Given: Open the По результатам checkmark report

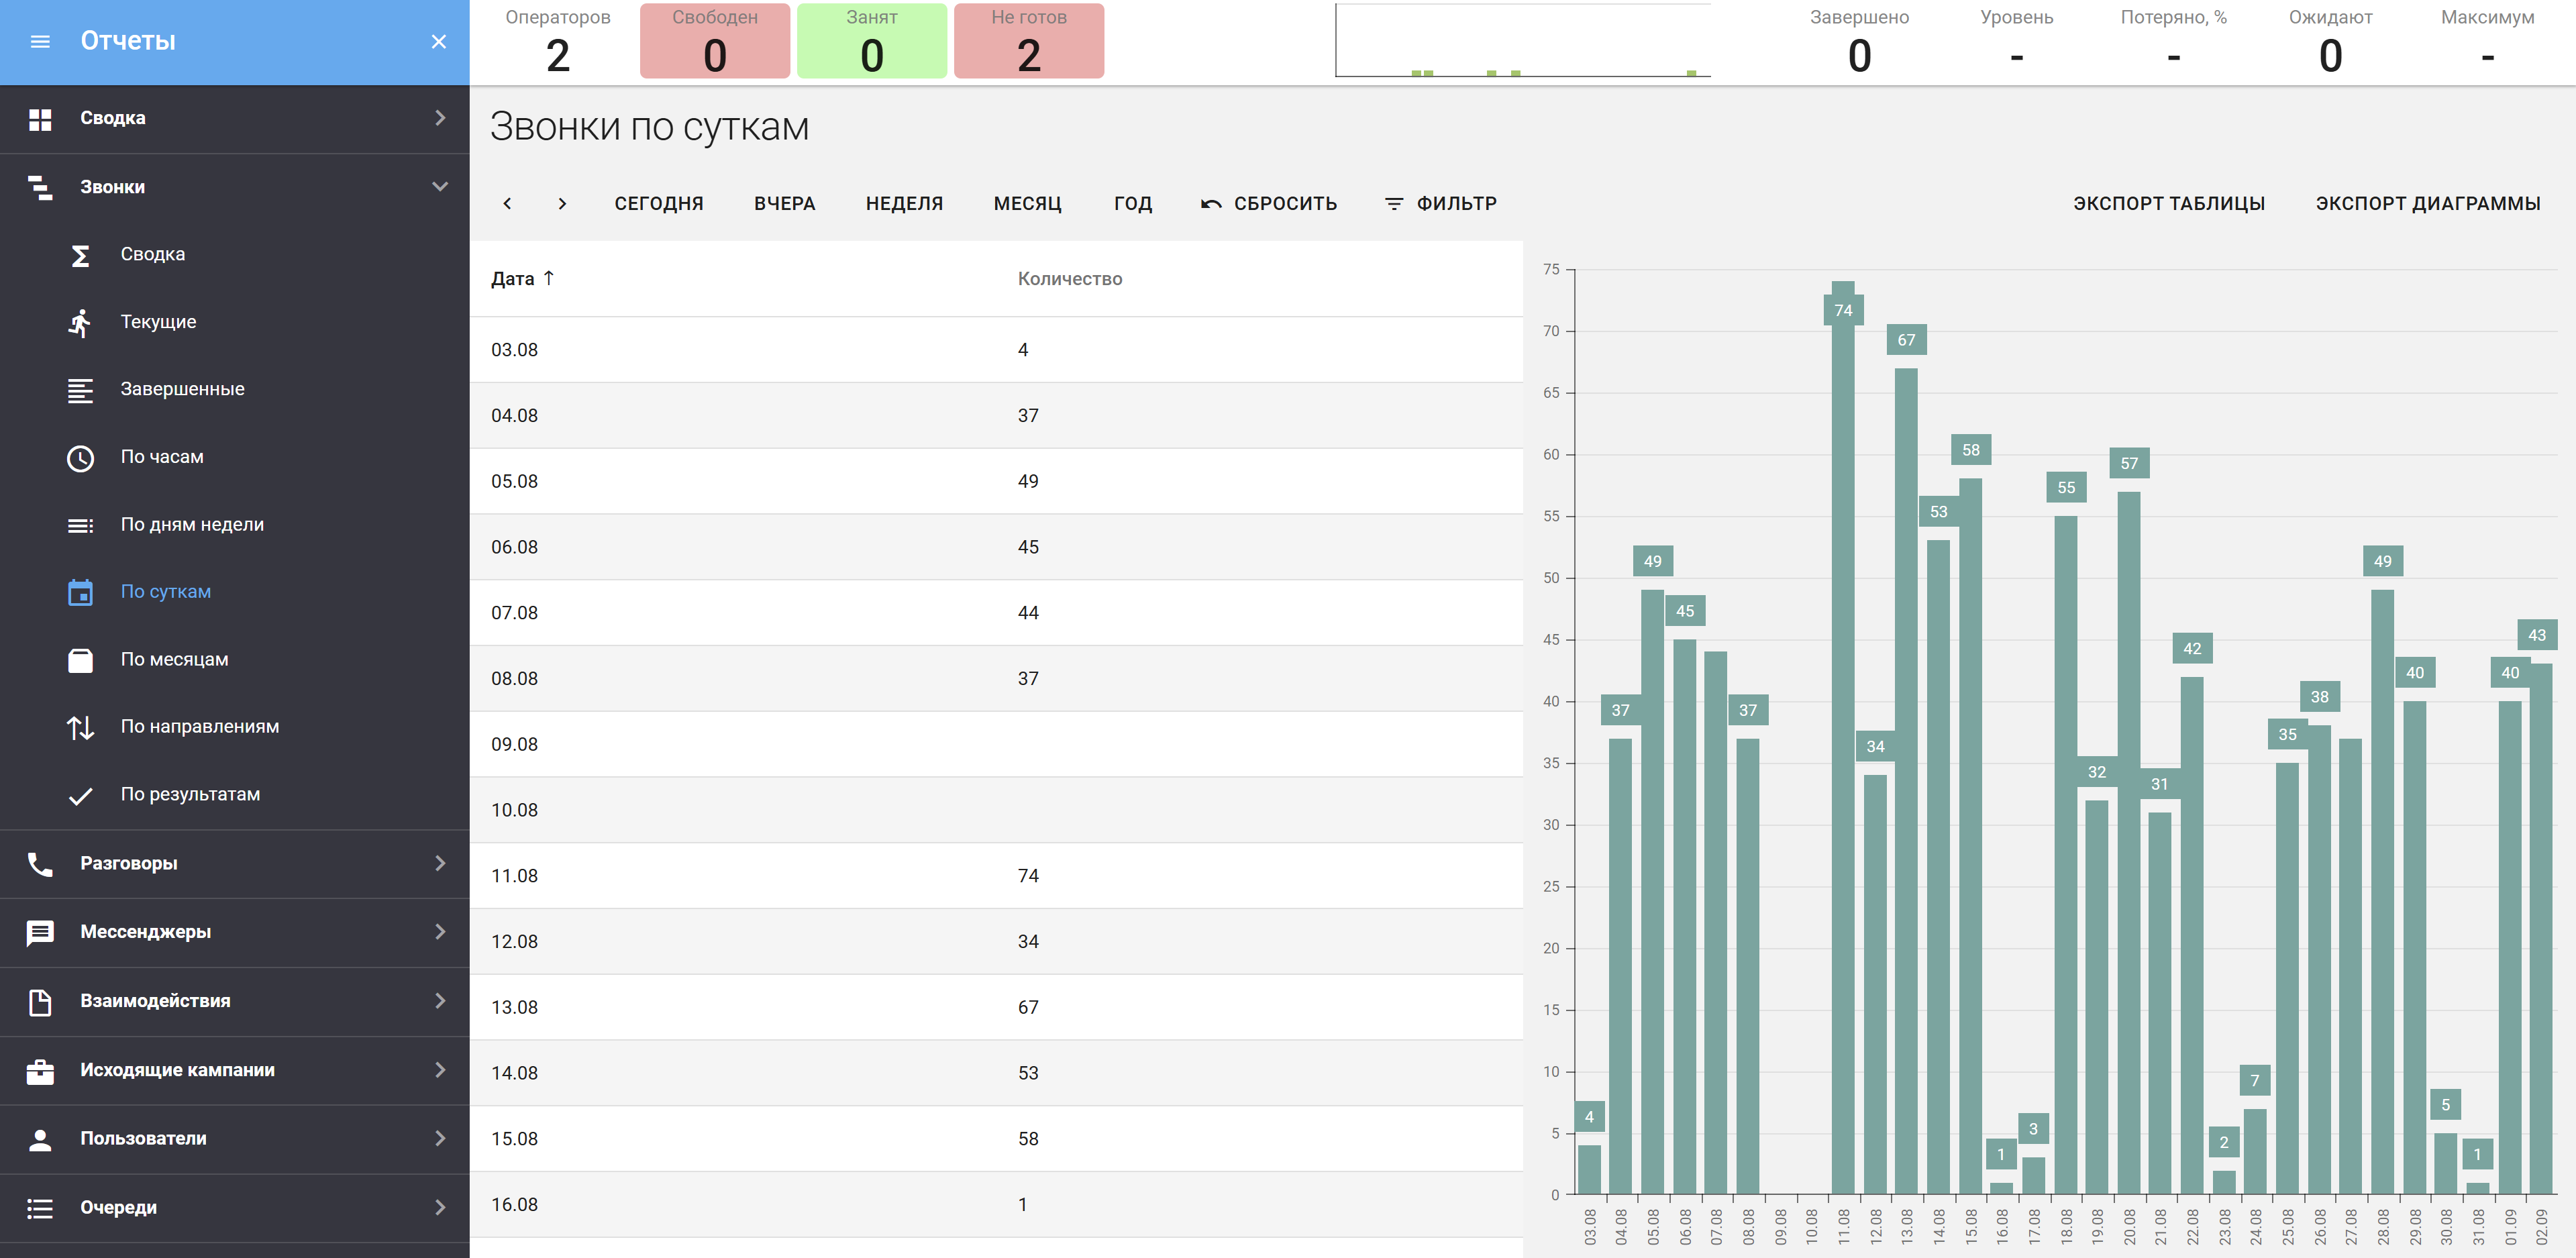Looking at the screenshot, I should [190, 794].
